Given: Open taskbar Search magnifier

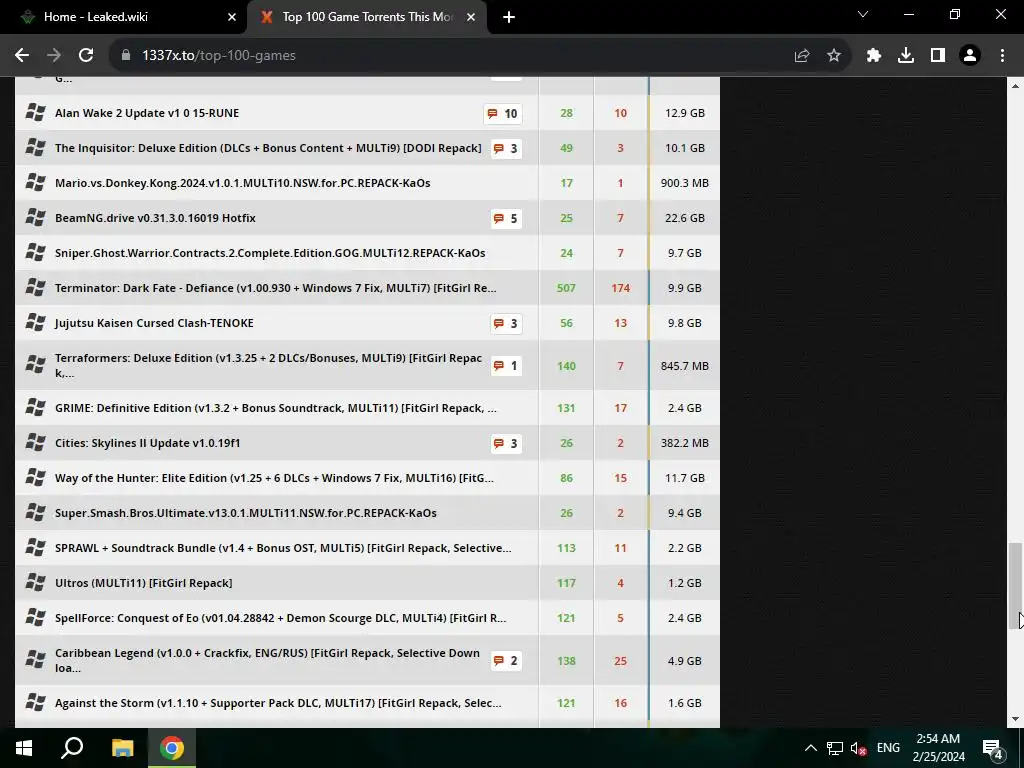Looking at the screenshot, I should pos(72,748).
